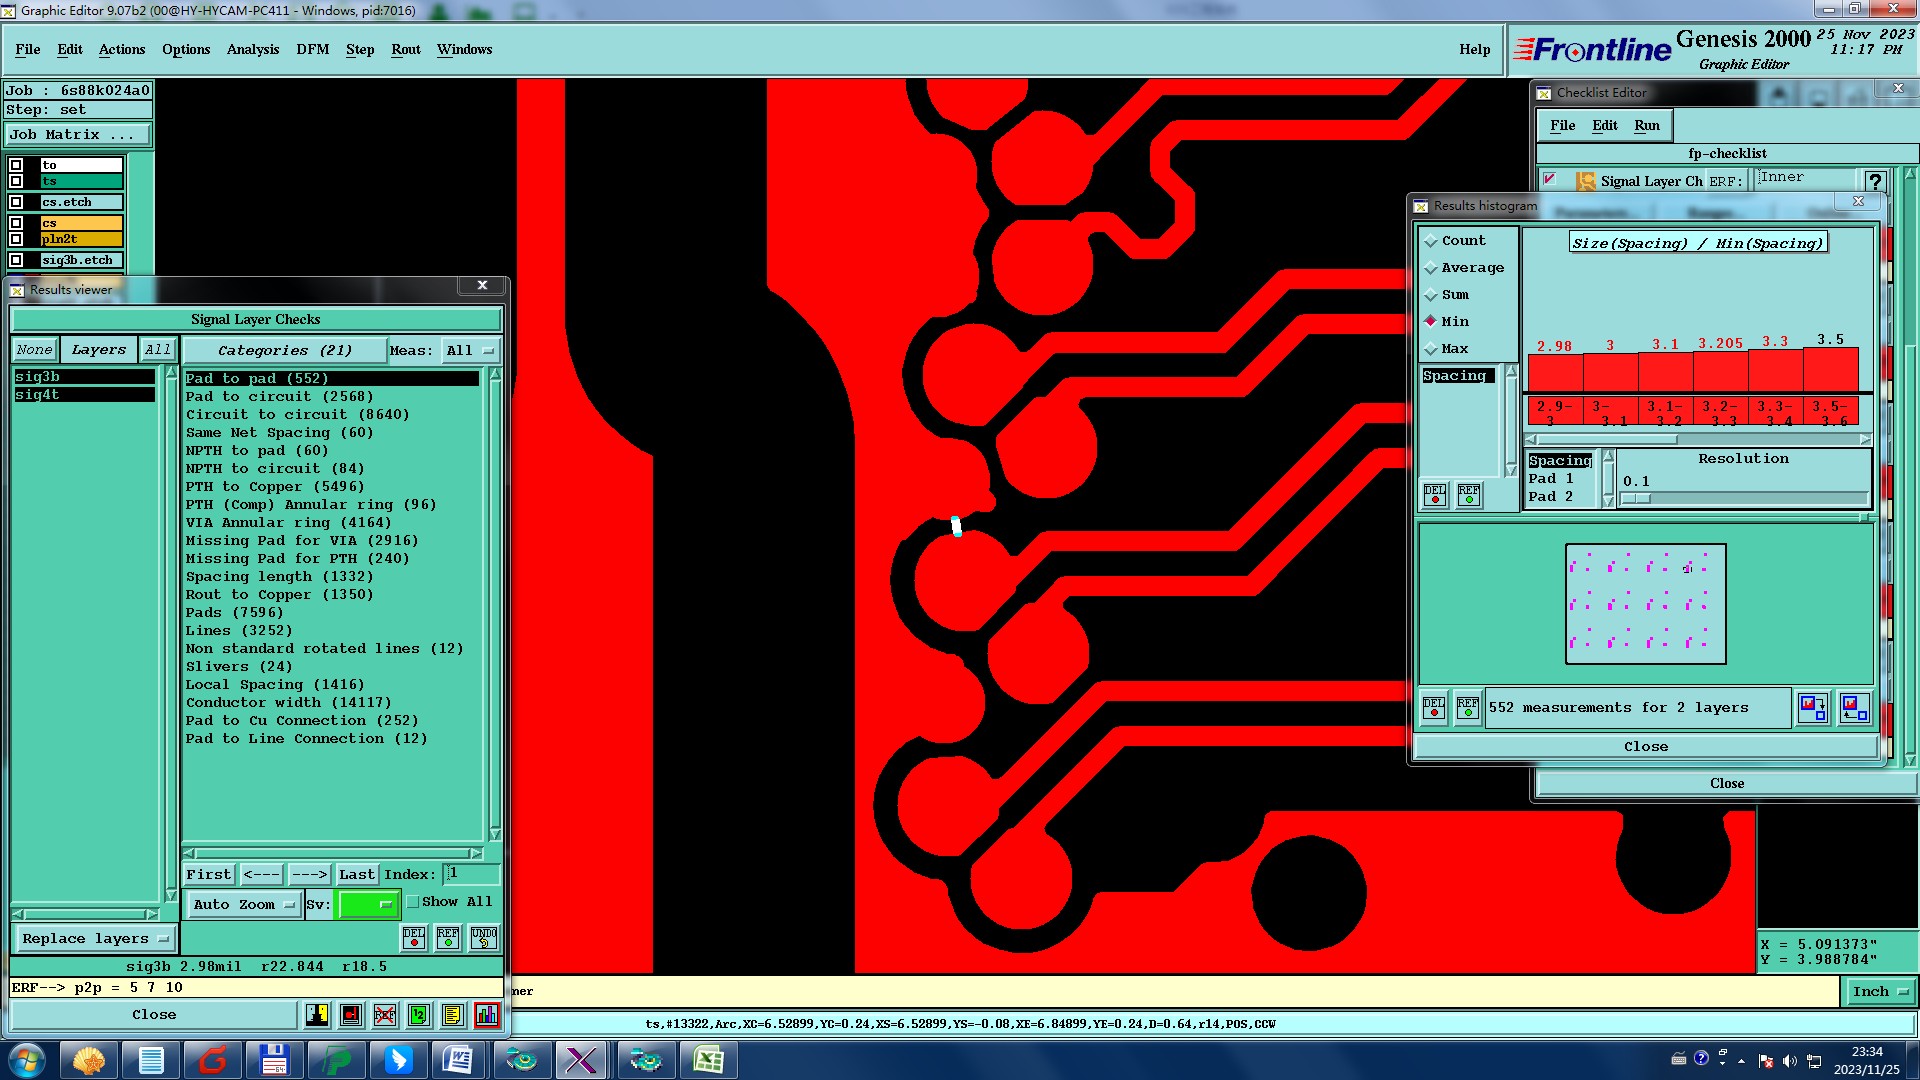Select the Max radio option
The height and width of the screenshot is (1080, 1920).
(x=1431, y=349)
